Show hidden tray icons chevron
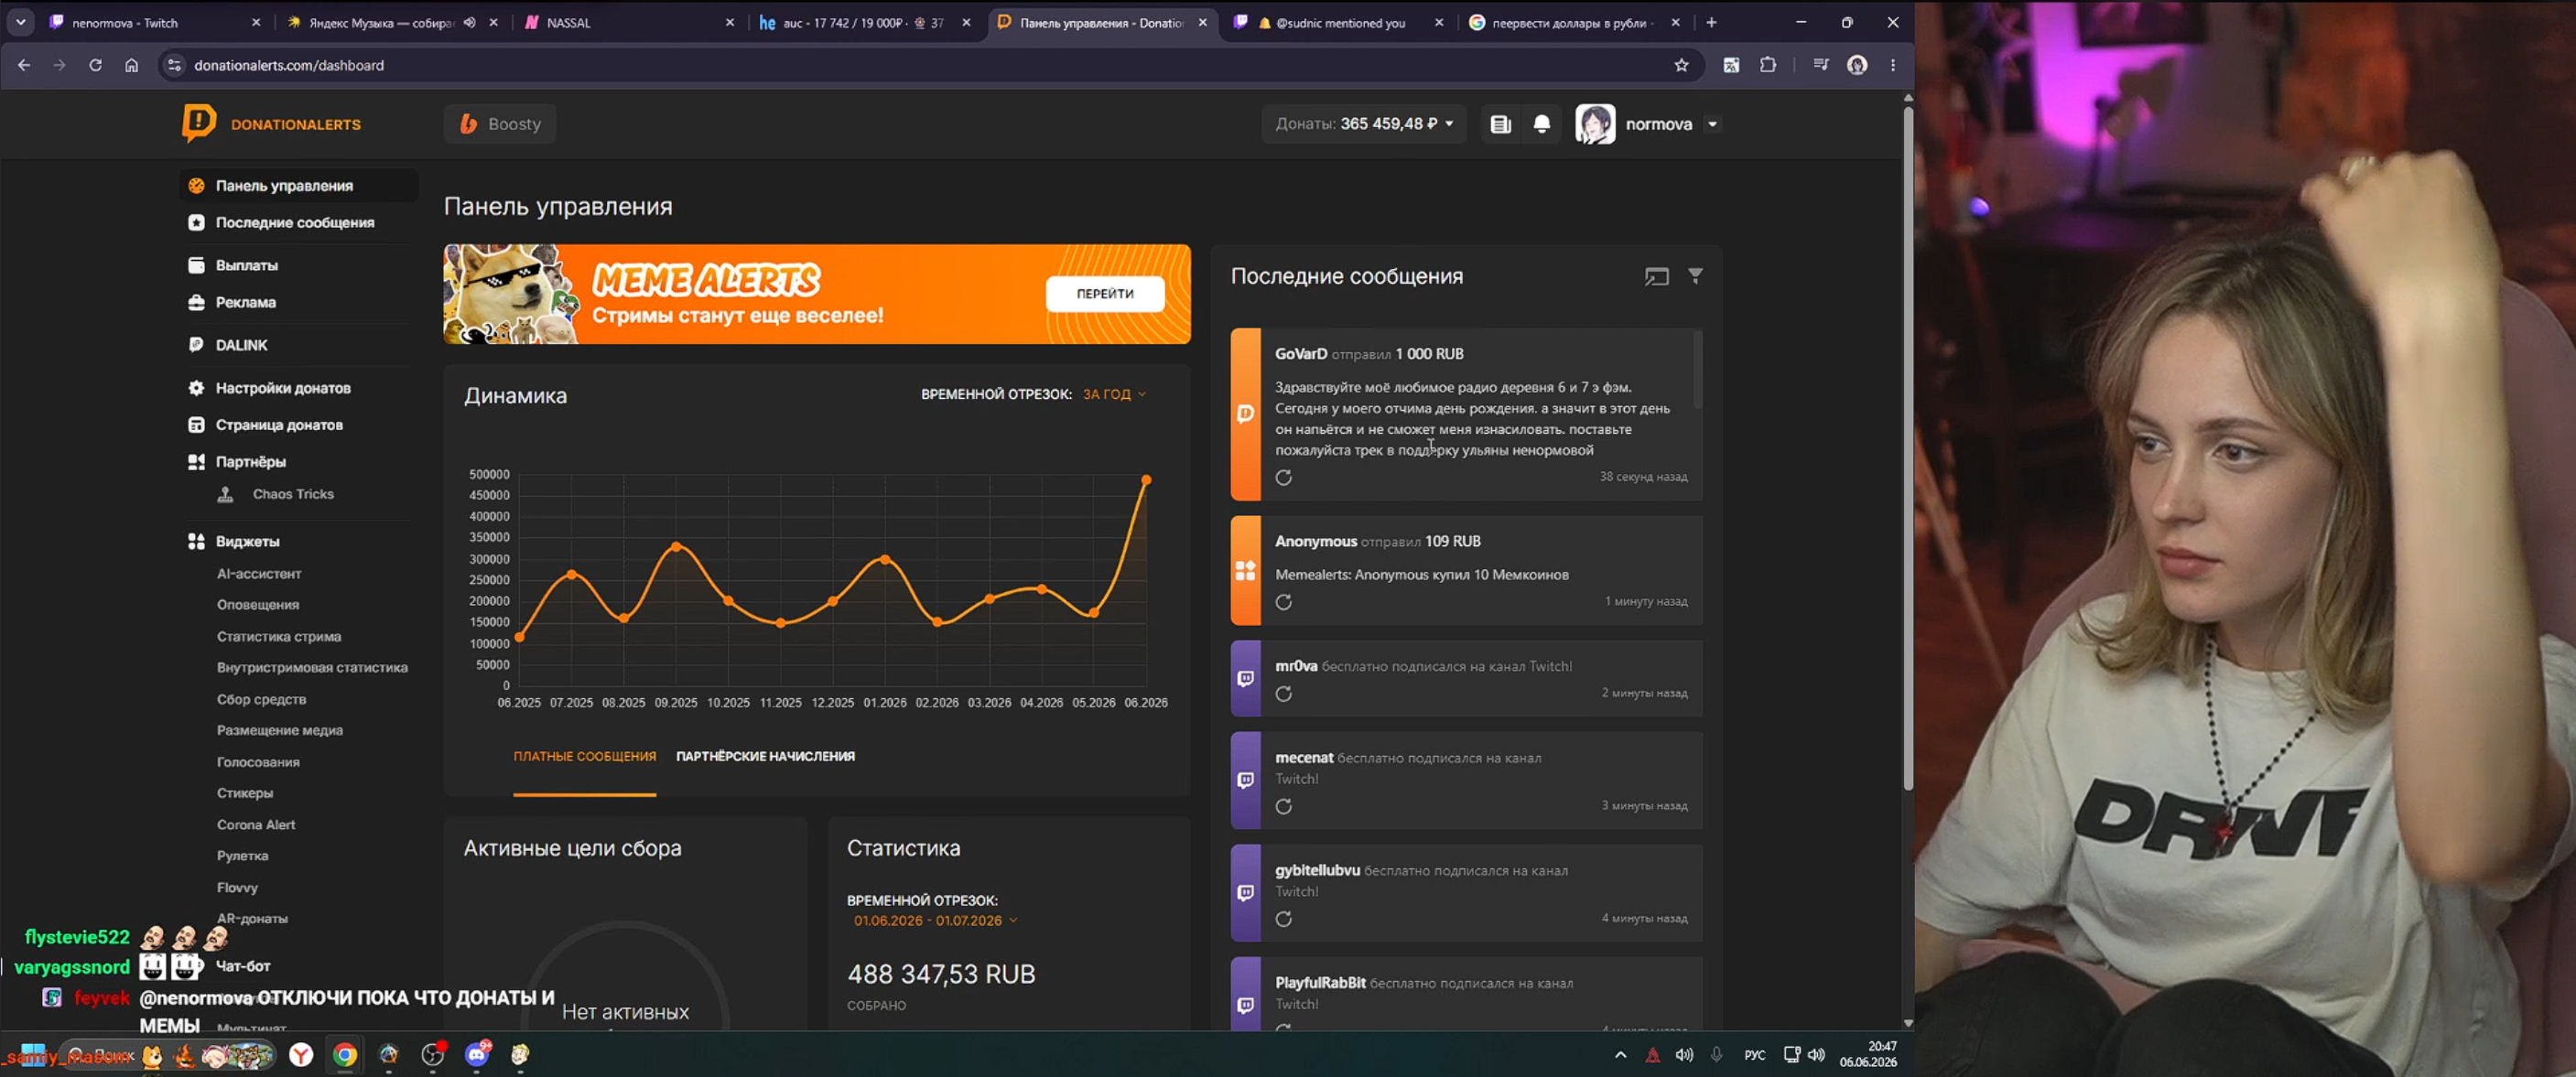 (x=1620, y=1055)
